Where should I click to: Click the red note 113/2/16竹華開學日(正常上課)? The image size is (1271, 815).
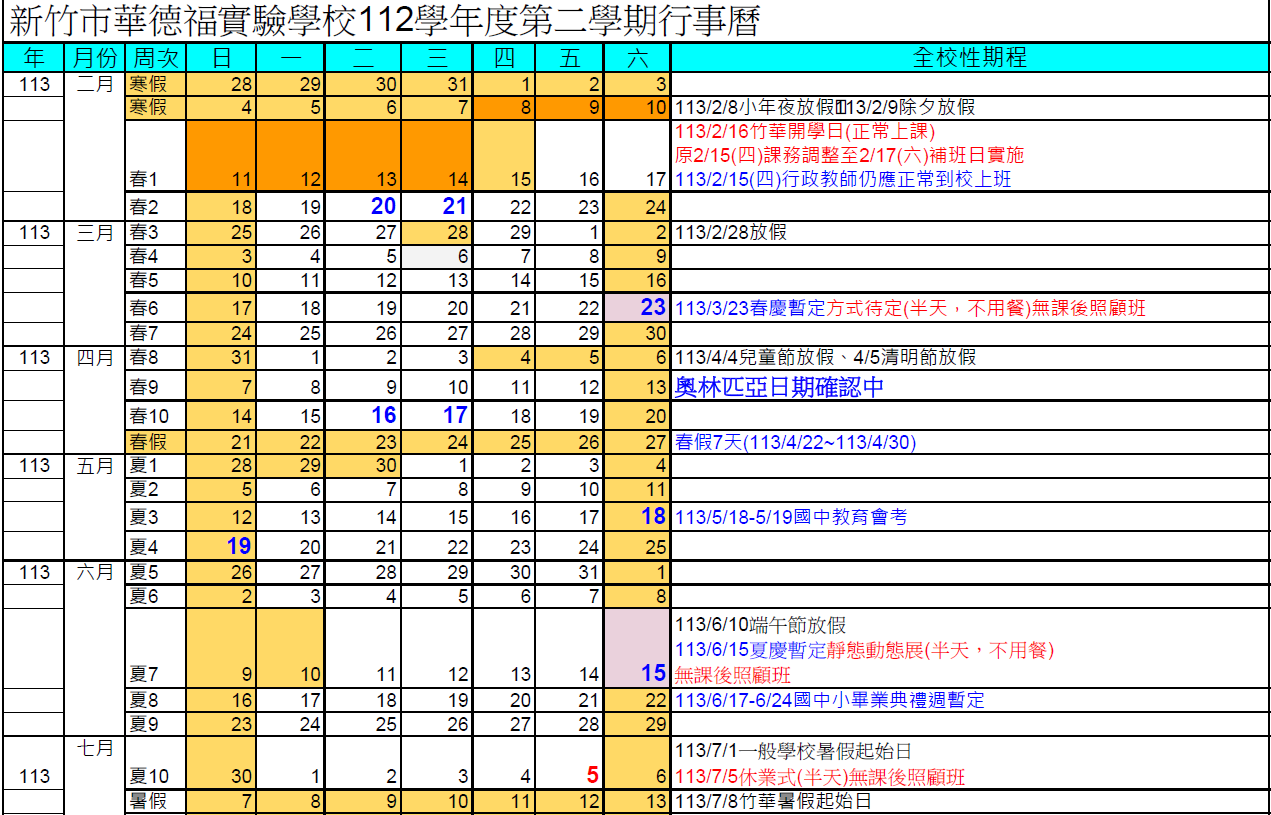pos(805,131)
